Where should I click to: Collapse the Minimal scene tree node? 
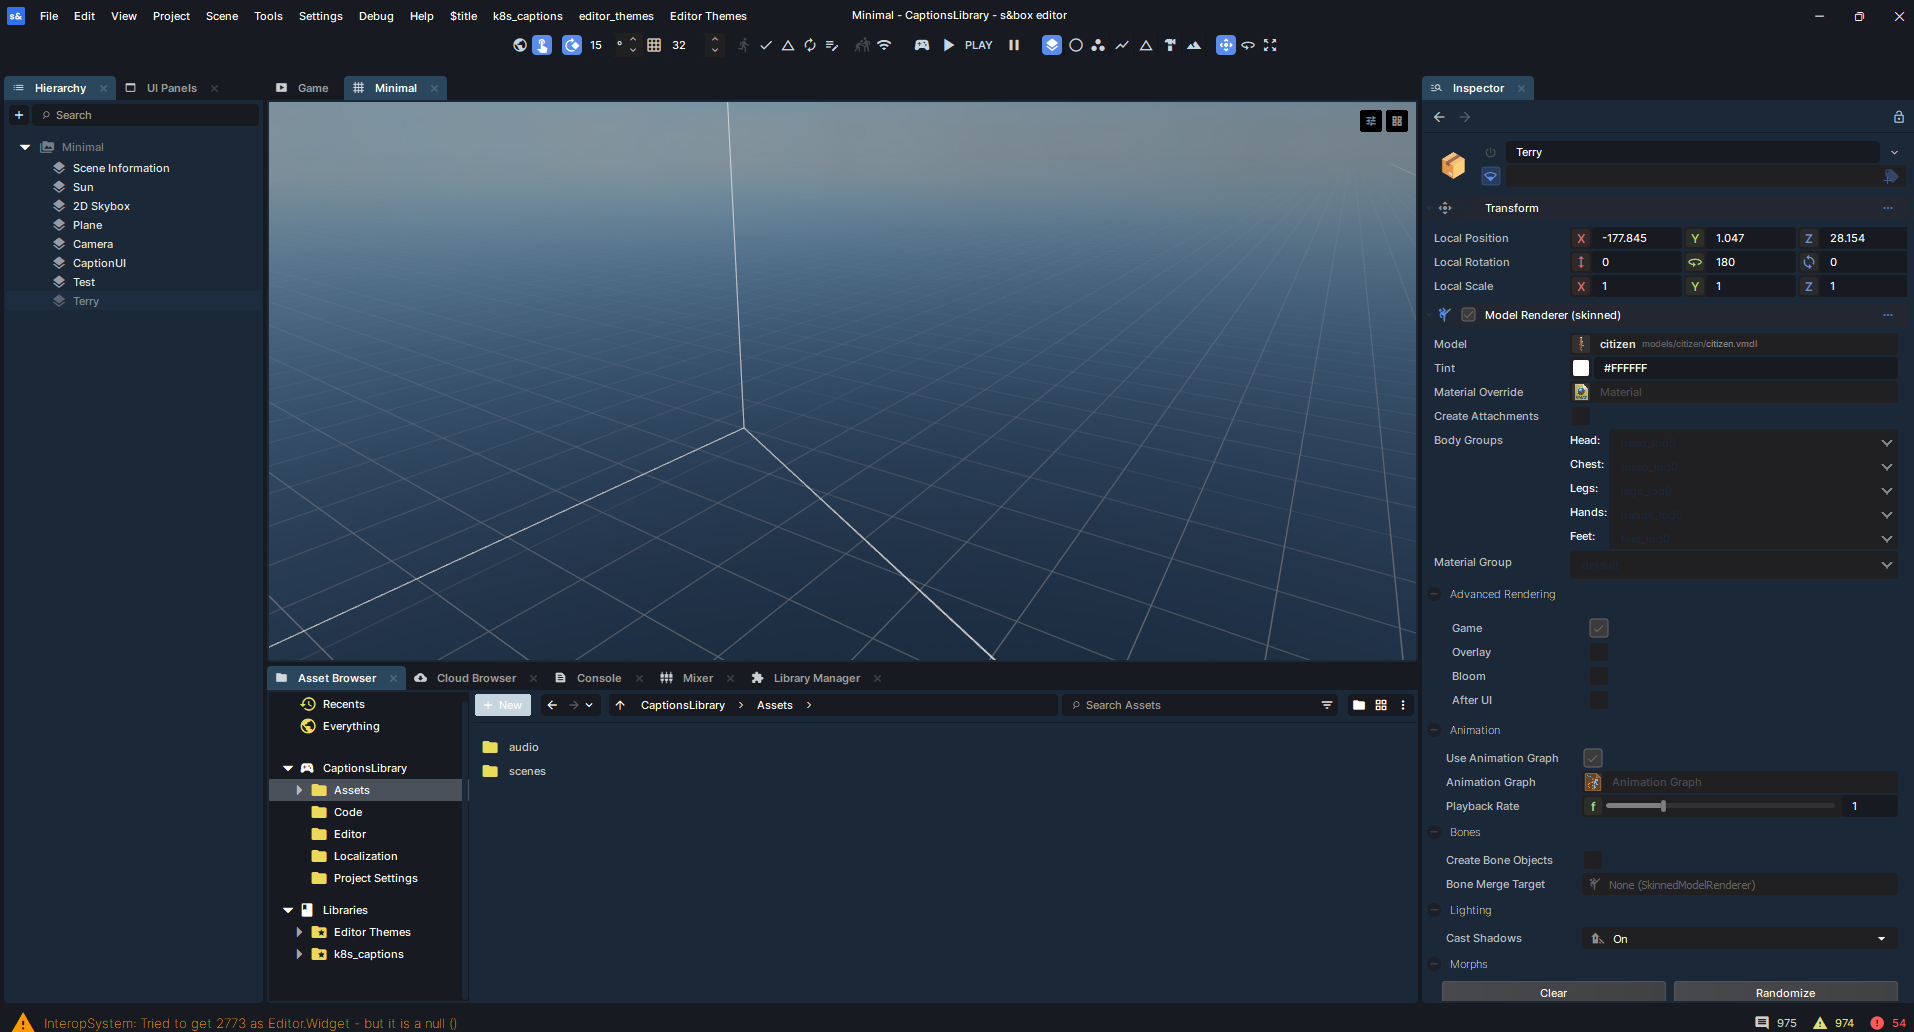25,147
